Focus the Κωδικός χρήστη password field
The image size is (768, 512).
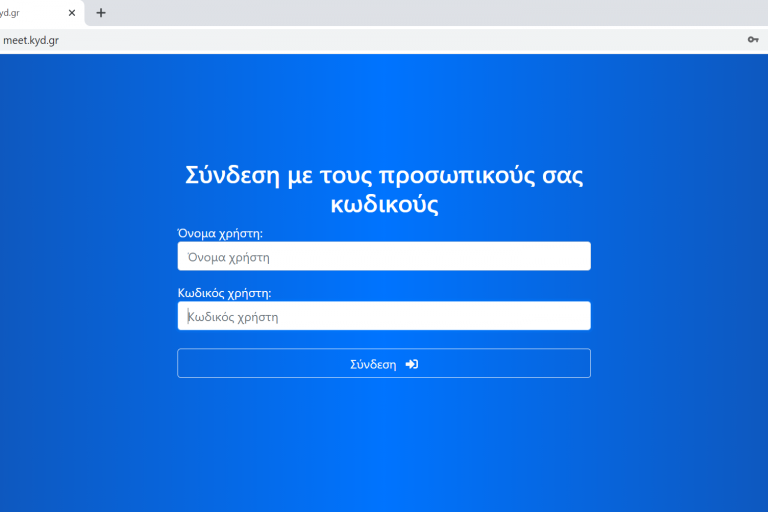(x=384, y=316)
